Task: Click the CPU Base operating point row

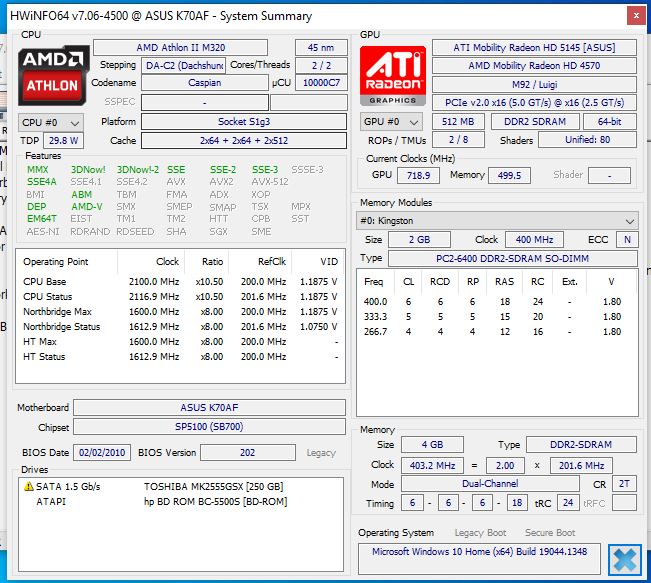Action: 180,282
